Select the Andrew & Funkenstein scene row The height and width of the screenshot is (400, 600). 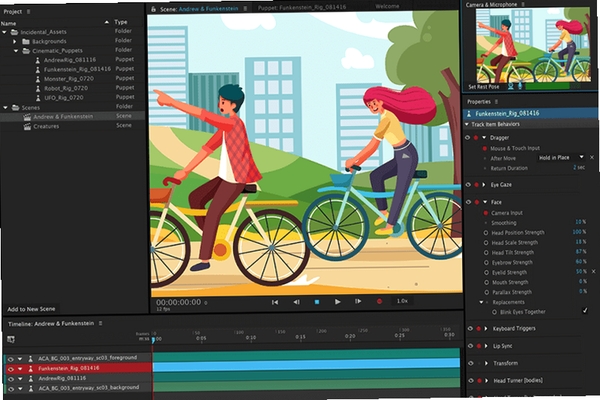click(x=73, y=116)
